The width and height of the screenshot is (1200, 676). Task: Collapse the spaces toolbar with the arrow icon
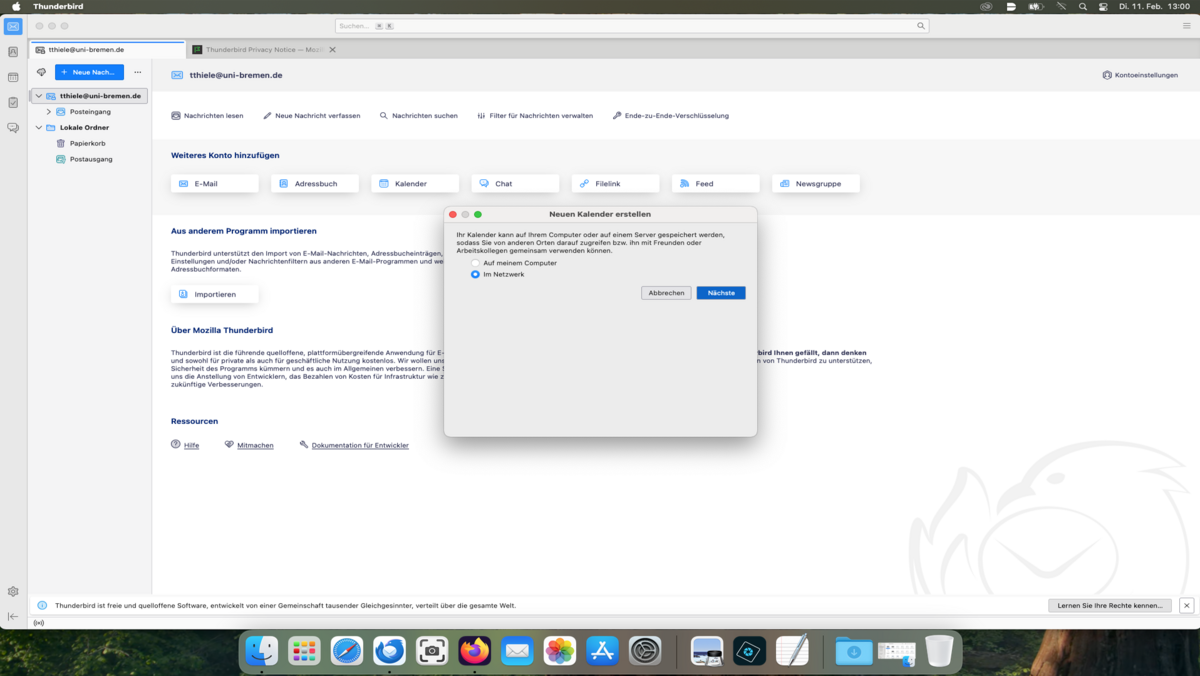point(13,616)
